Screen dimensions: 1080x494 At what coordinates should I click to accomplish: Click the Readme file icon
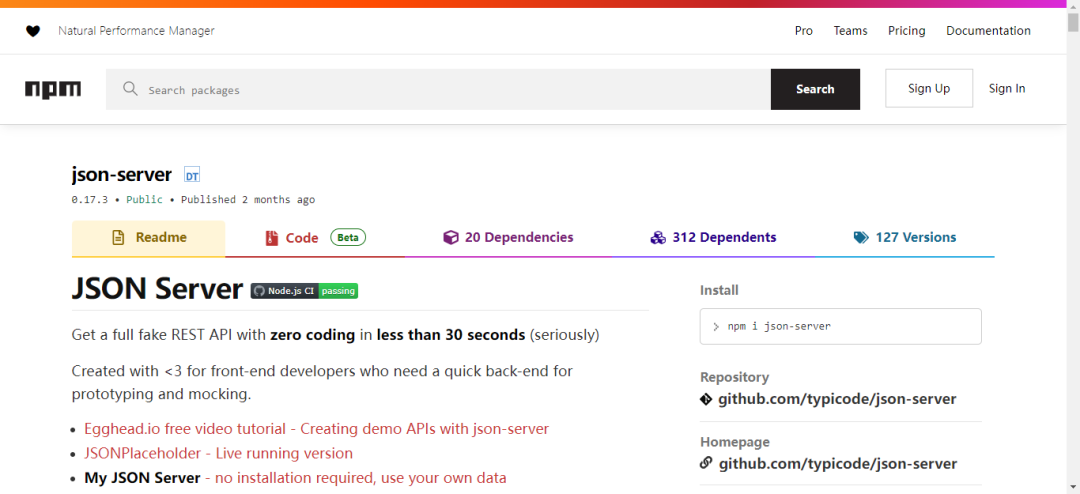[118, 238]
